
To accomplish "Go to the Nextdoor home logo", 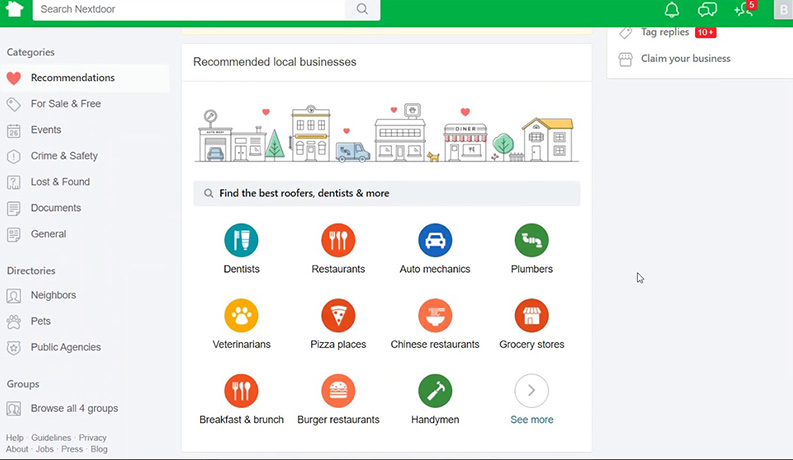I will coord(14,9).
